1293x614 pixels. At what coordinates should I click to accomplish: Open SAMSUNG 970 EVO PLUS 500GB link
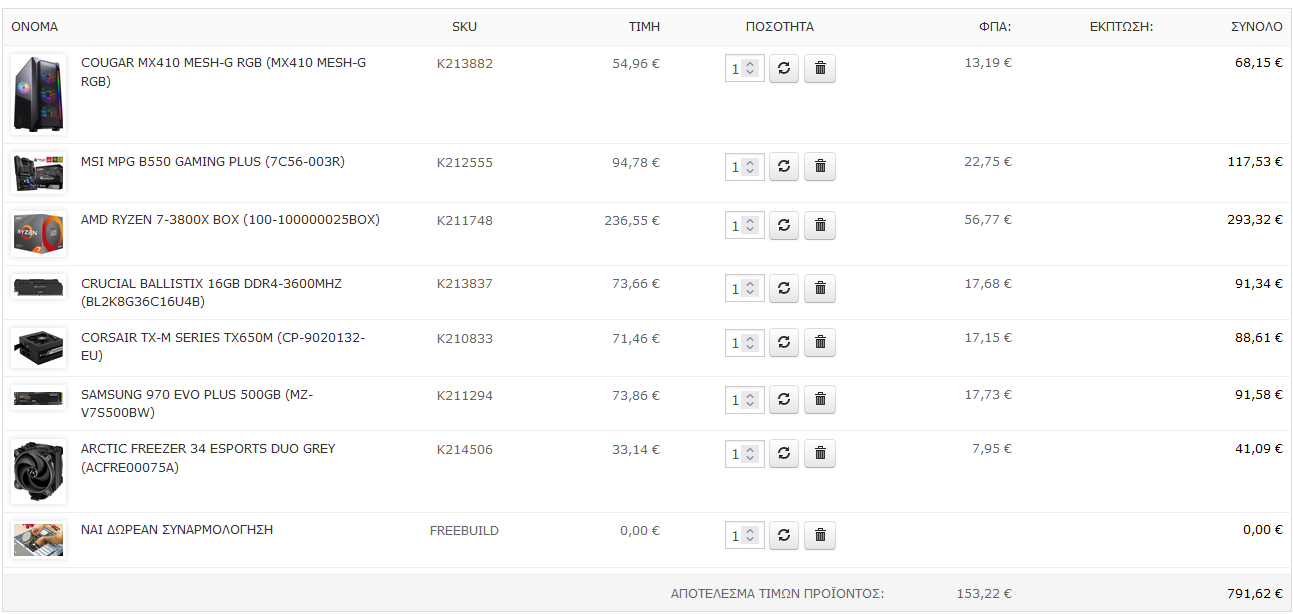click(x=197, y=403)
